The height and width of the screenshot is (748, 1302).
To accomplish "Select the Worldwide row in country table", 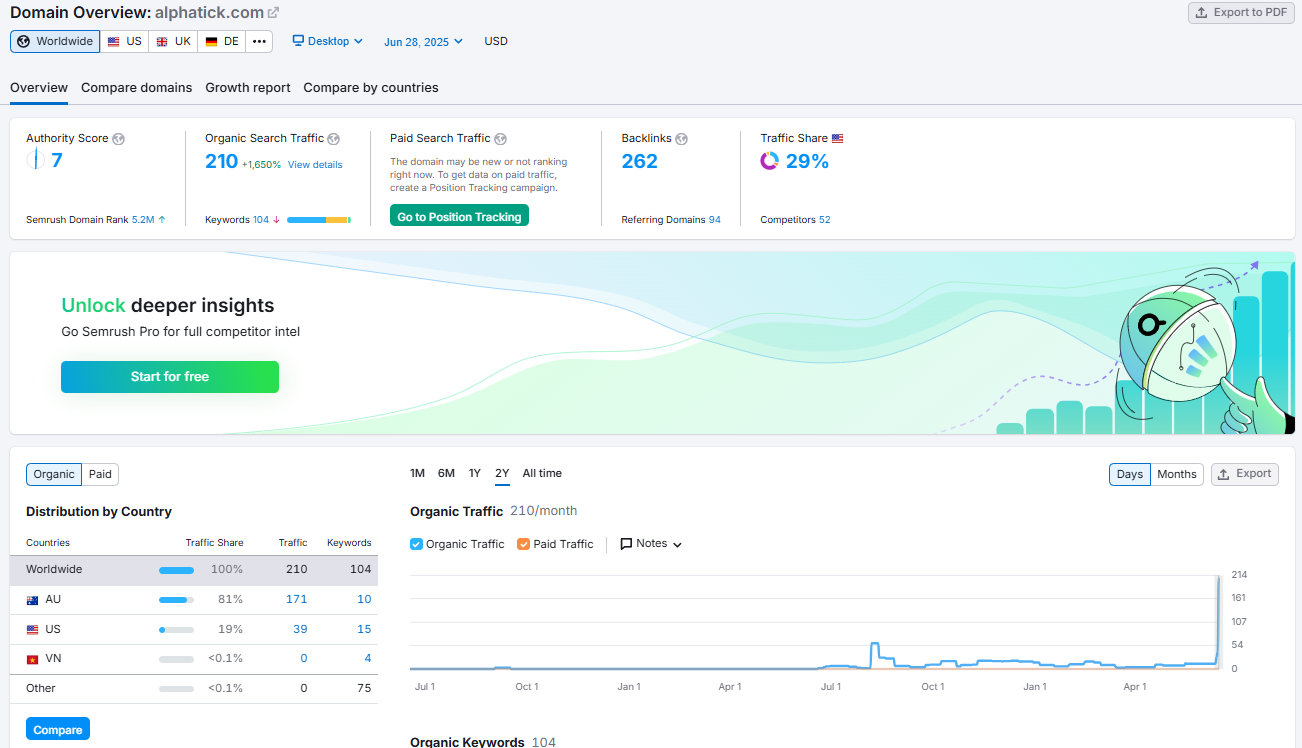I will point(194,570).
